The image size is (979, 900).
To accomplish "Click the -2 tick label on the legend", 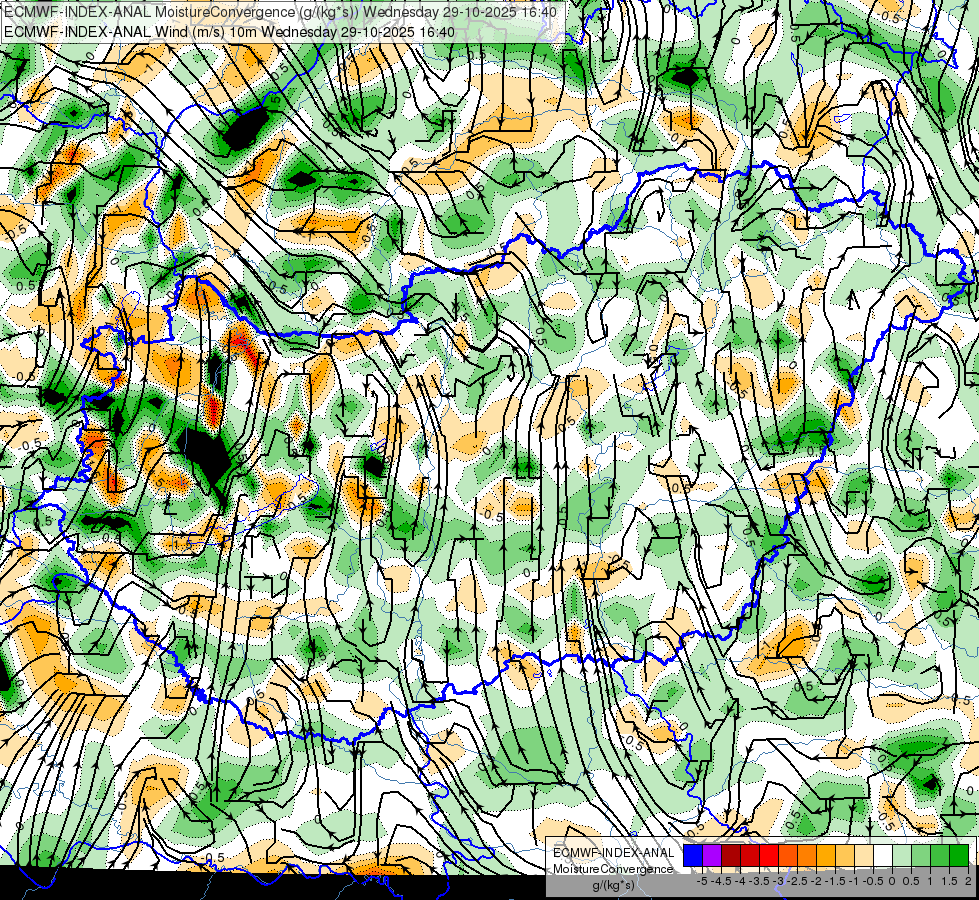I will (x=817, y=881).
